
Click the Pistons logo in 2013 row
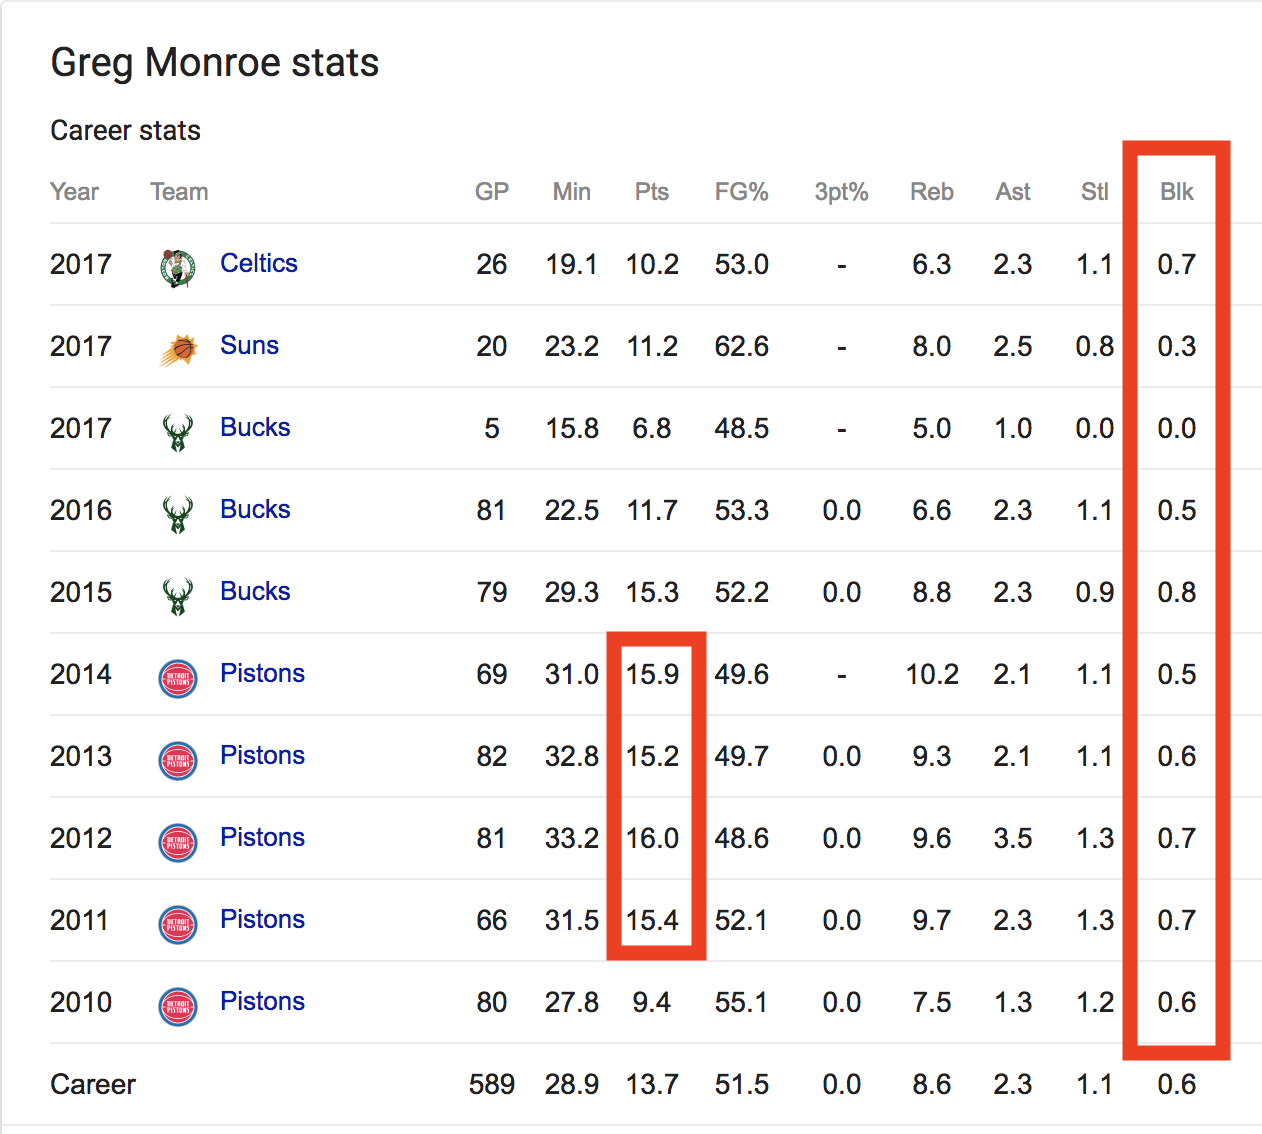coord(178,760)
